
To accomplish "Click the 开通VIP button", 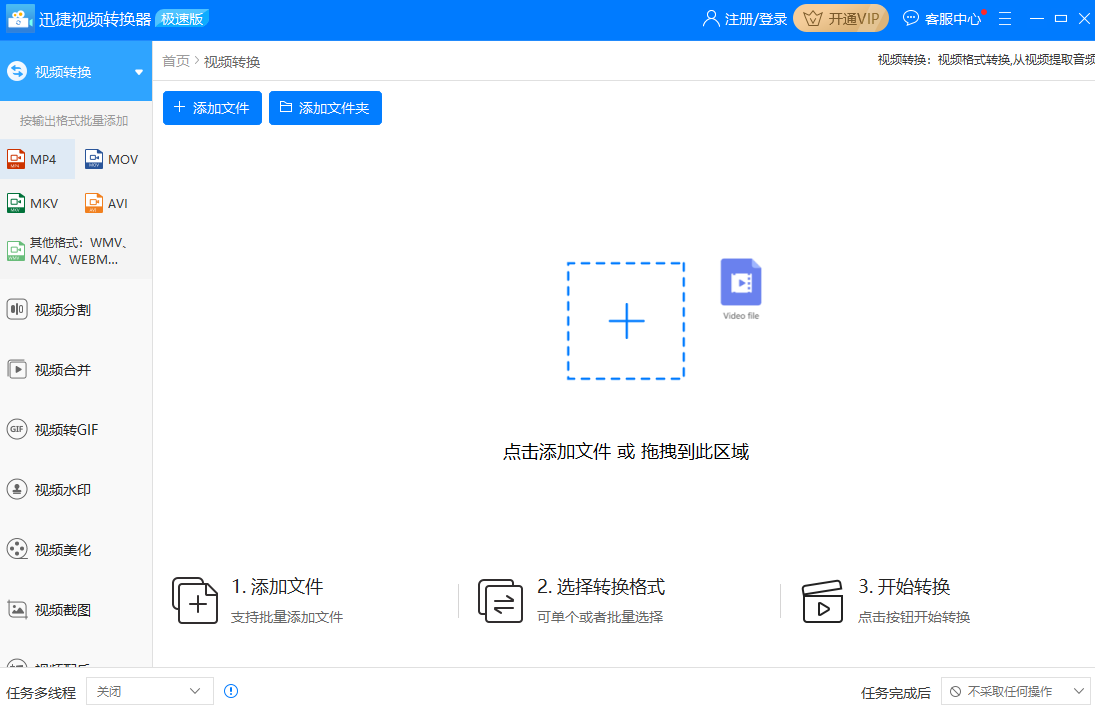I will tap(841, 18).
